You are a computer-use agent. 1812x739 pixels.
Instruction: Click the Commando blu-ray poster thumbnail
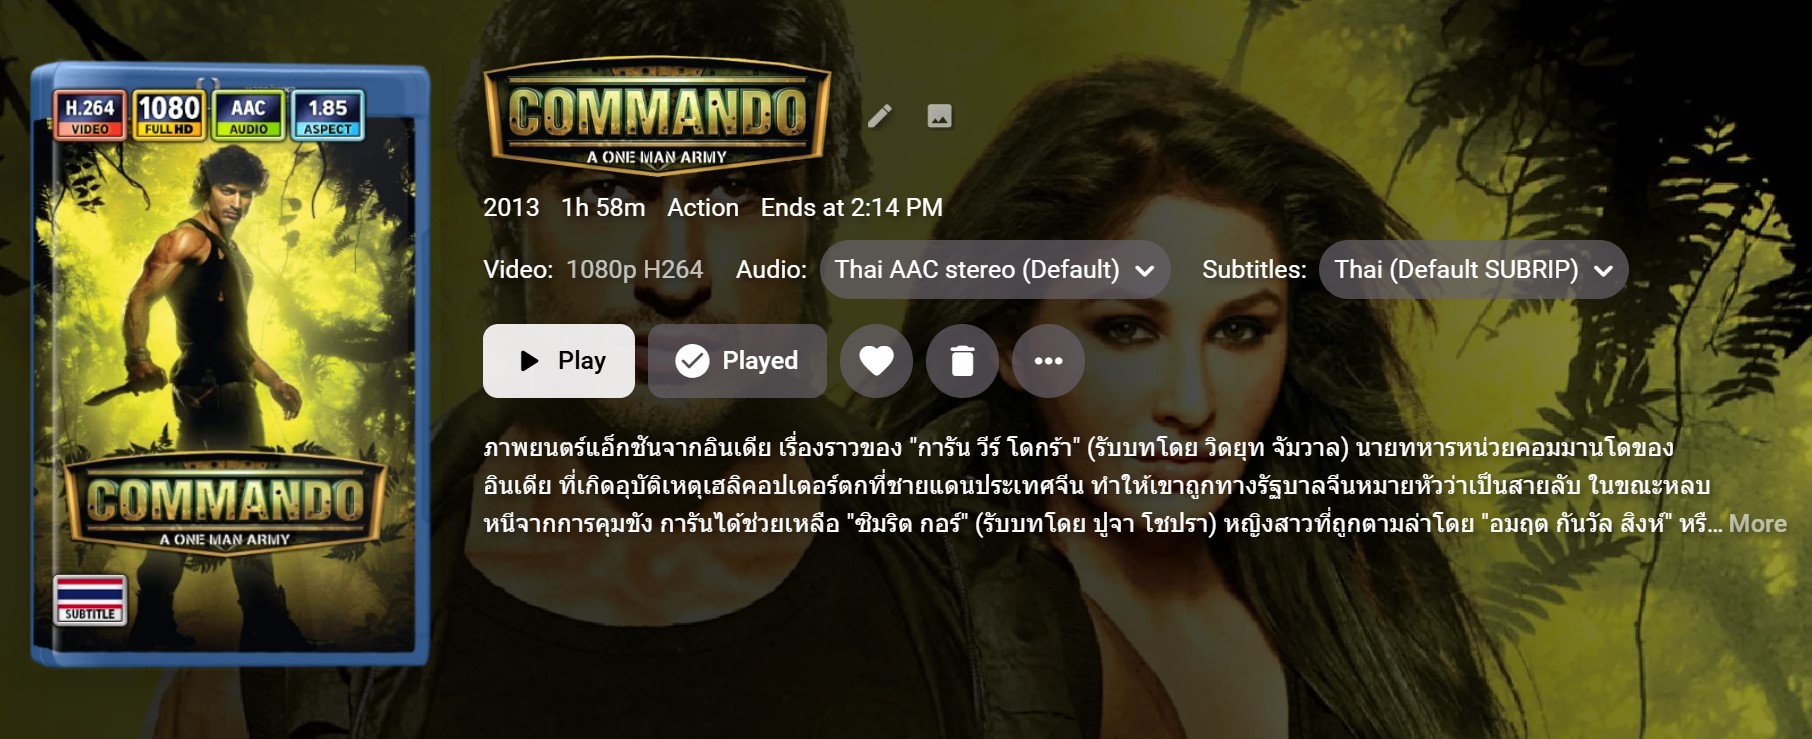230,365
